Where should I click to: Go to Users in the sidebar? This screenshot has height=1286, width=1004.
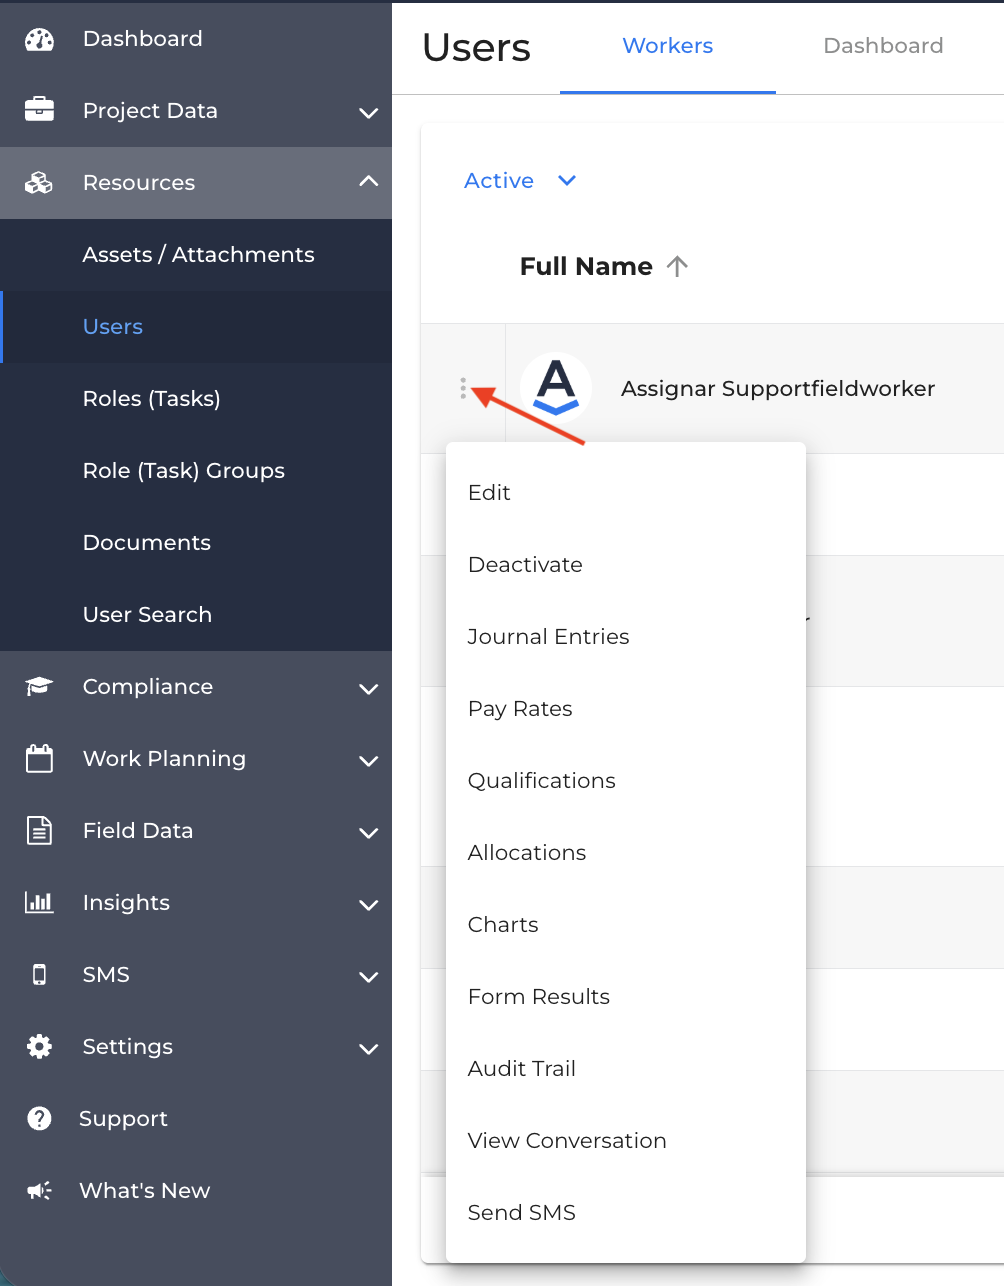point(196,327)
